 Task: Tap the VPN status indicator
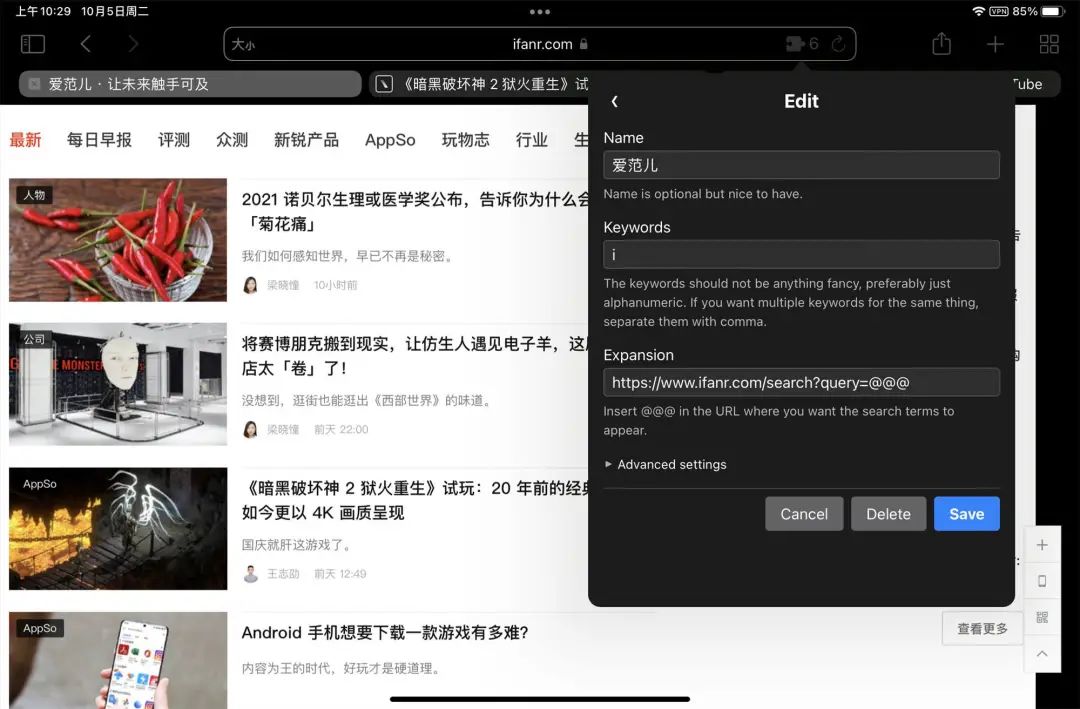(x=999, y=11)
